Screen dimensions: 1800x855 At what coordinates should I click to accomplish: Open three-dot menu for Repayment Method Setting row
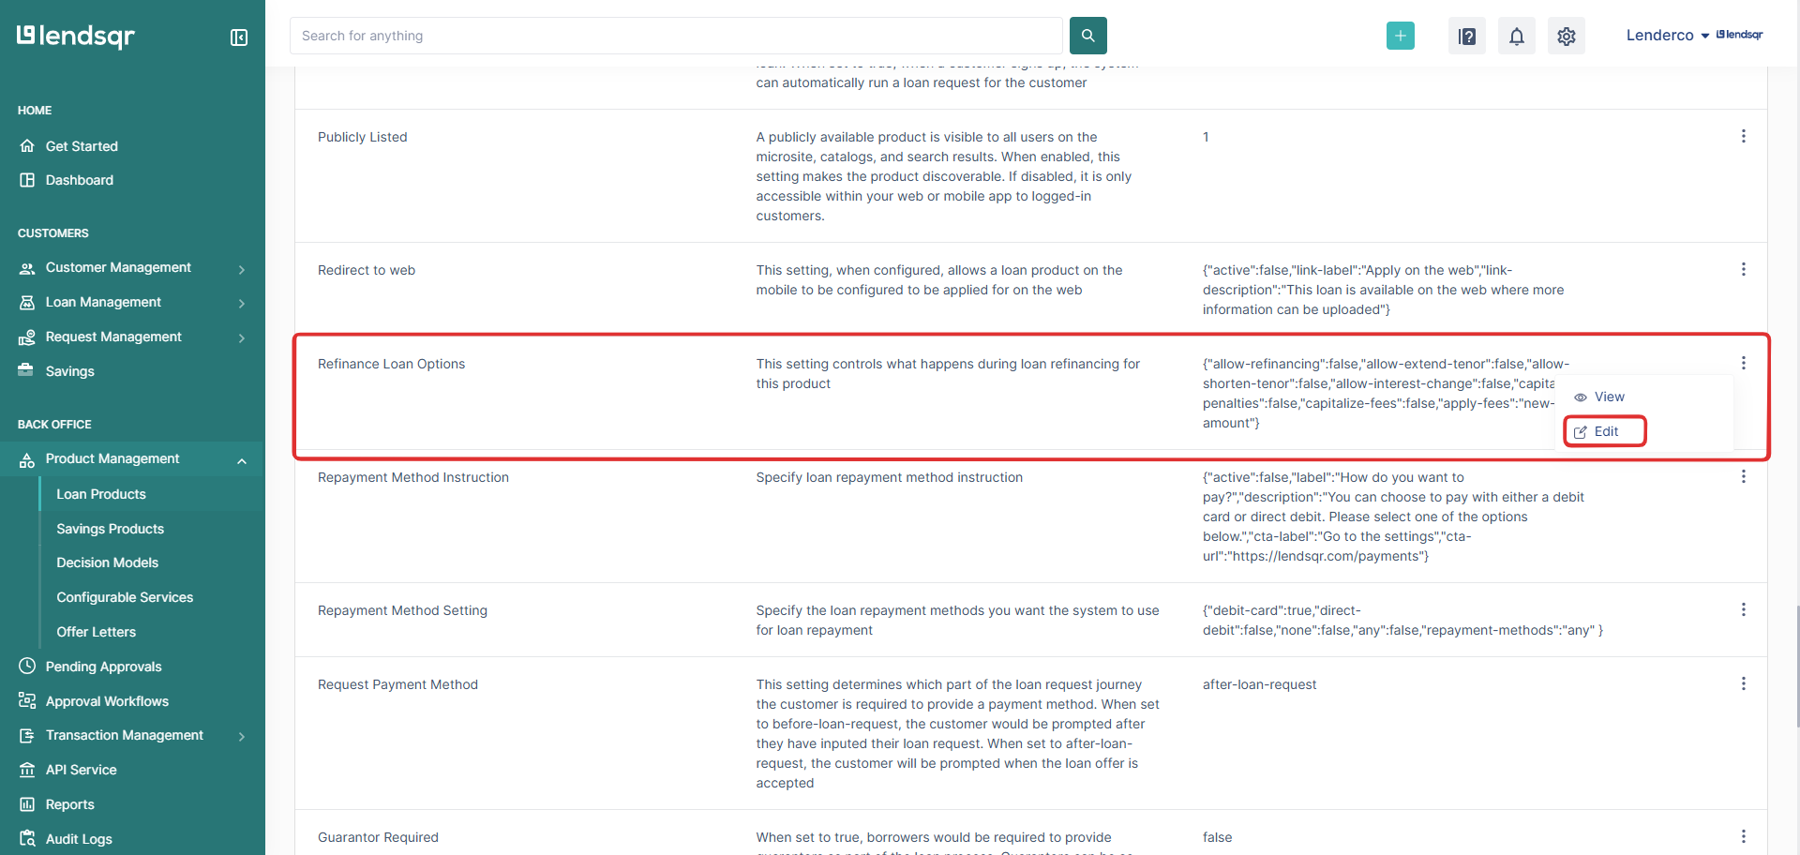(1743, 610)
